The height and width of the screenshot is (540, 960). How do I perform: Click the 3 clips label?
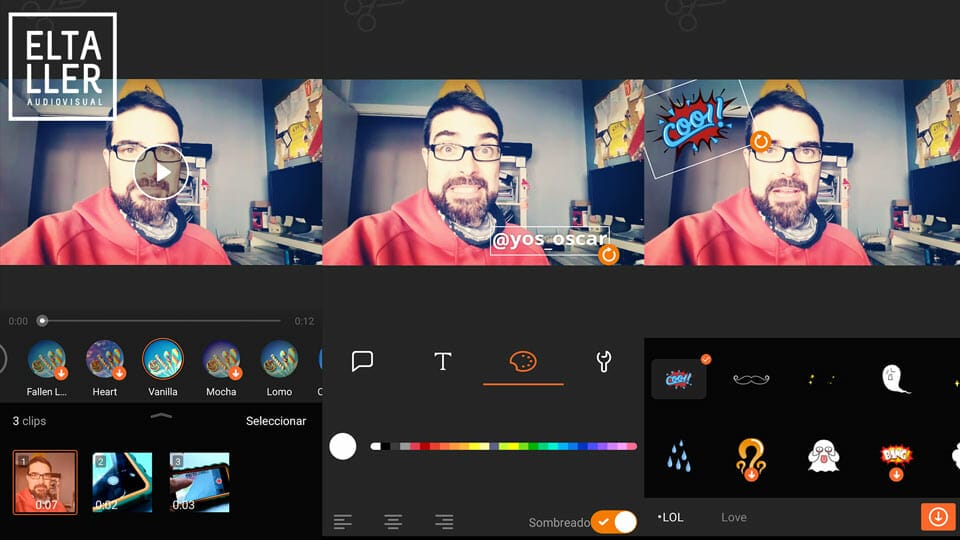[29, 421]
